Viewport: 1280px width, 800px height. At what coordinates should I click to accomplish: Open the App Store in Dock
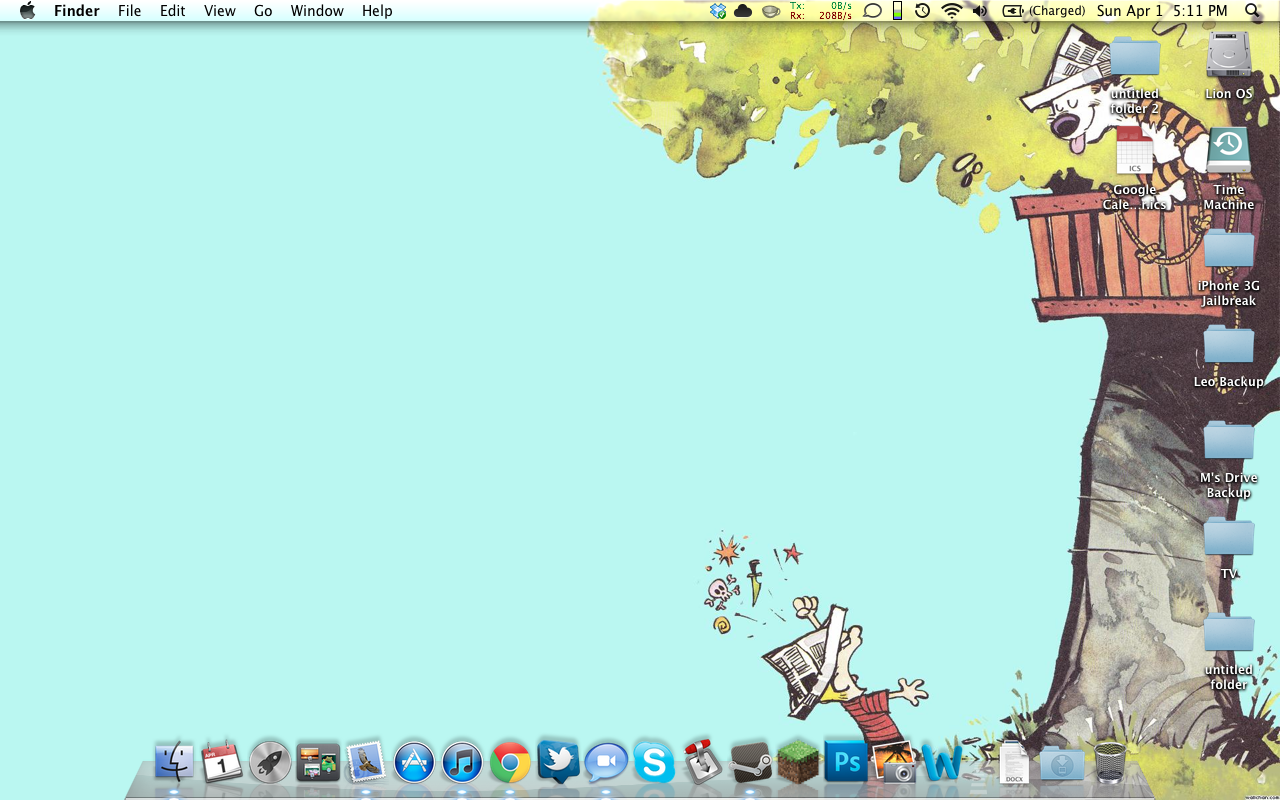414,763
